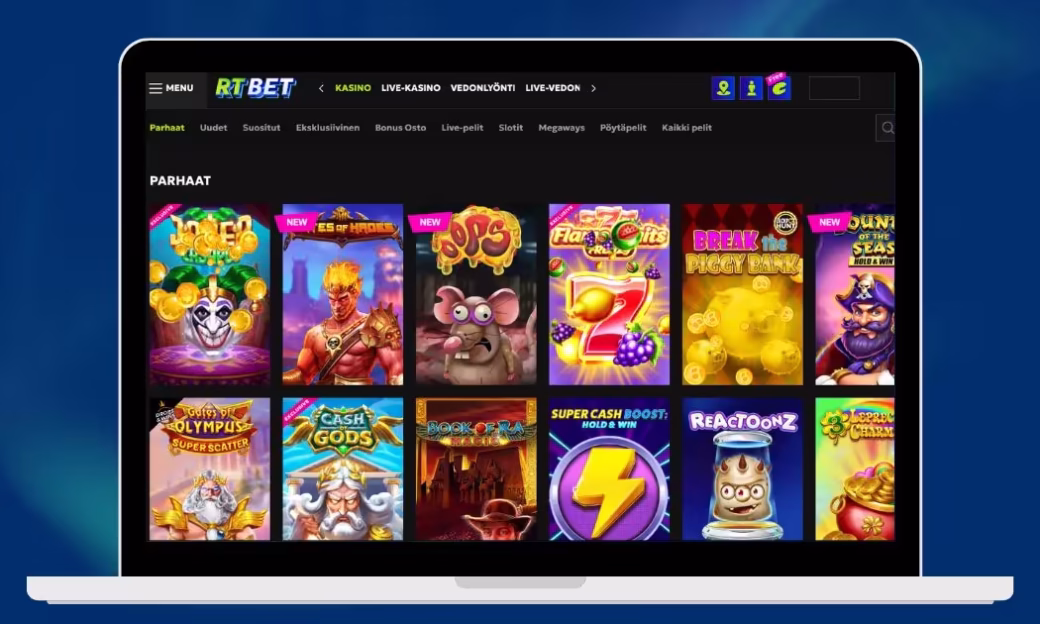Open the Eksklusiivinen tab
The image size is (1040, 624).
point(328,127)
